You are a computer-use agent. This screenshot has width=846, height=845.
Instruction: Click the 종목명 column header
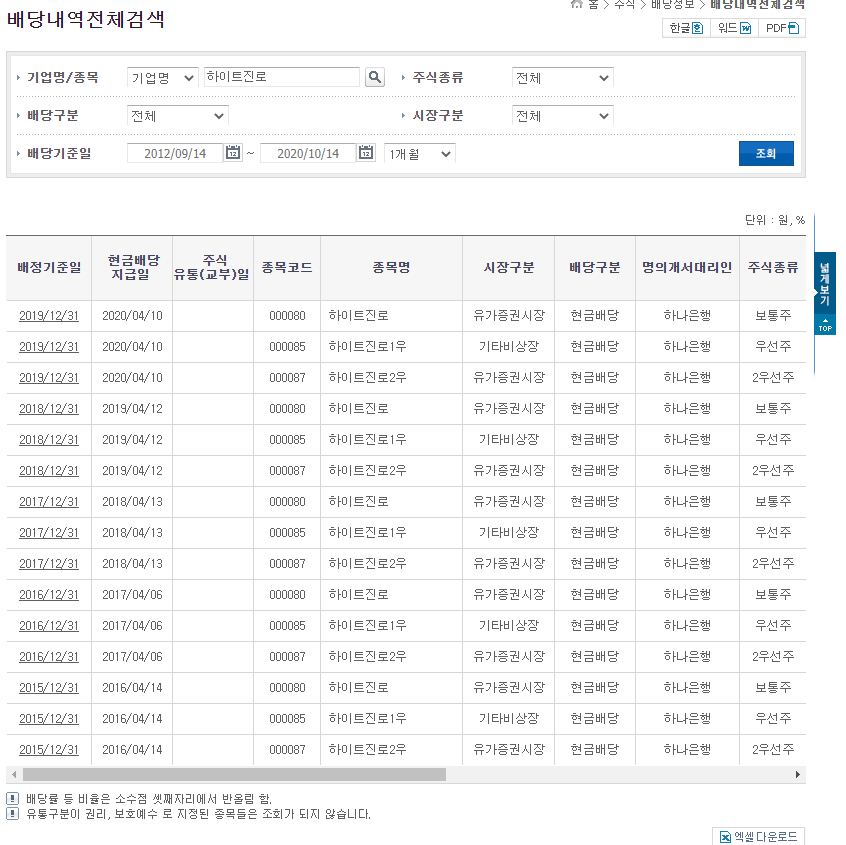click(392, 268)
